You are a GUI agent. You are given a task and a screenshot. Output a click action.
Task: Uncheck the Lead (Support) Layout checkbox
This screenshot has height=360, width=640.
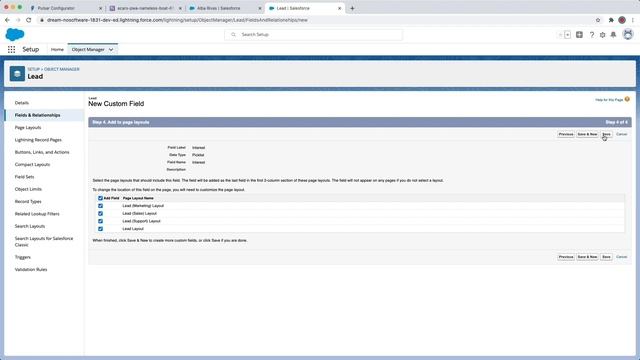pos(100,221)
